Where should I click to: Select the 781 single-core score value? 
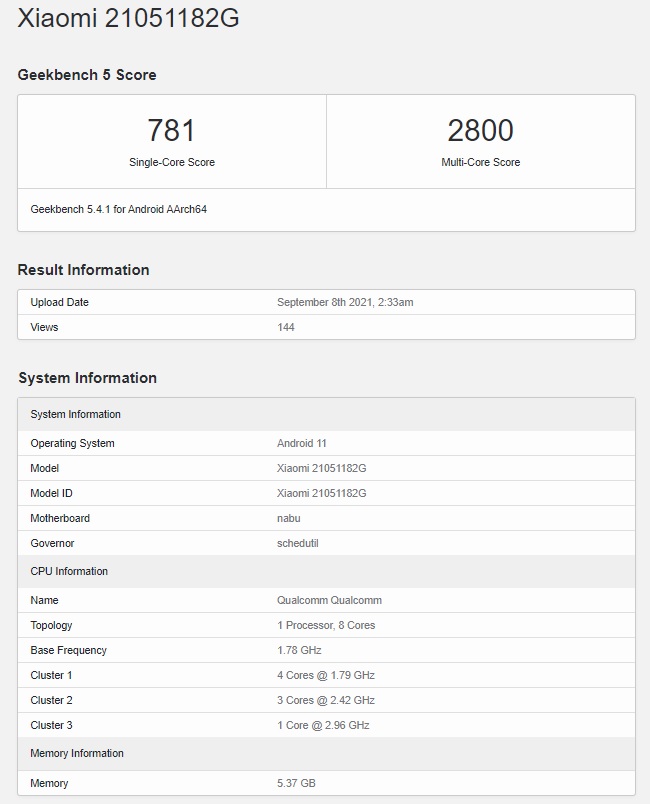[x=171, y=130]
